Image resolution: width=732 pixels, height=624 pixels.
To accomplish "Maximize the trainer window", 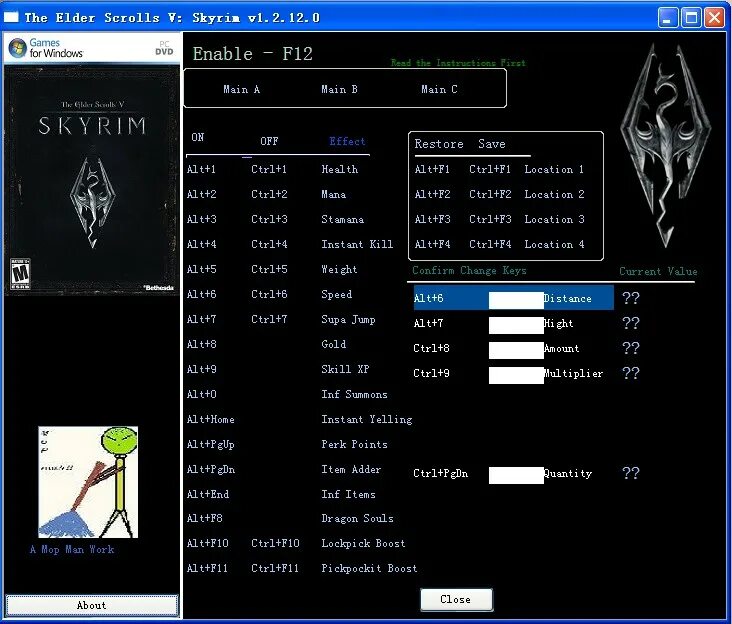I will pos(691,18).
